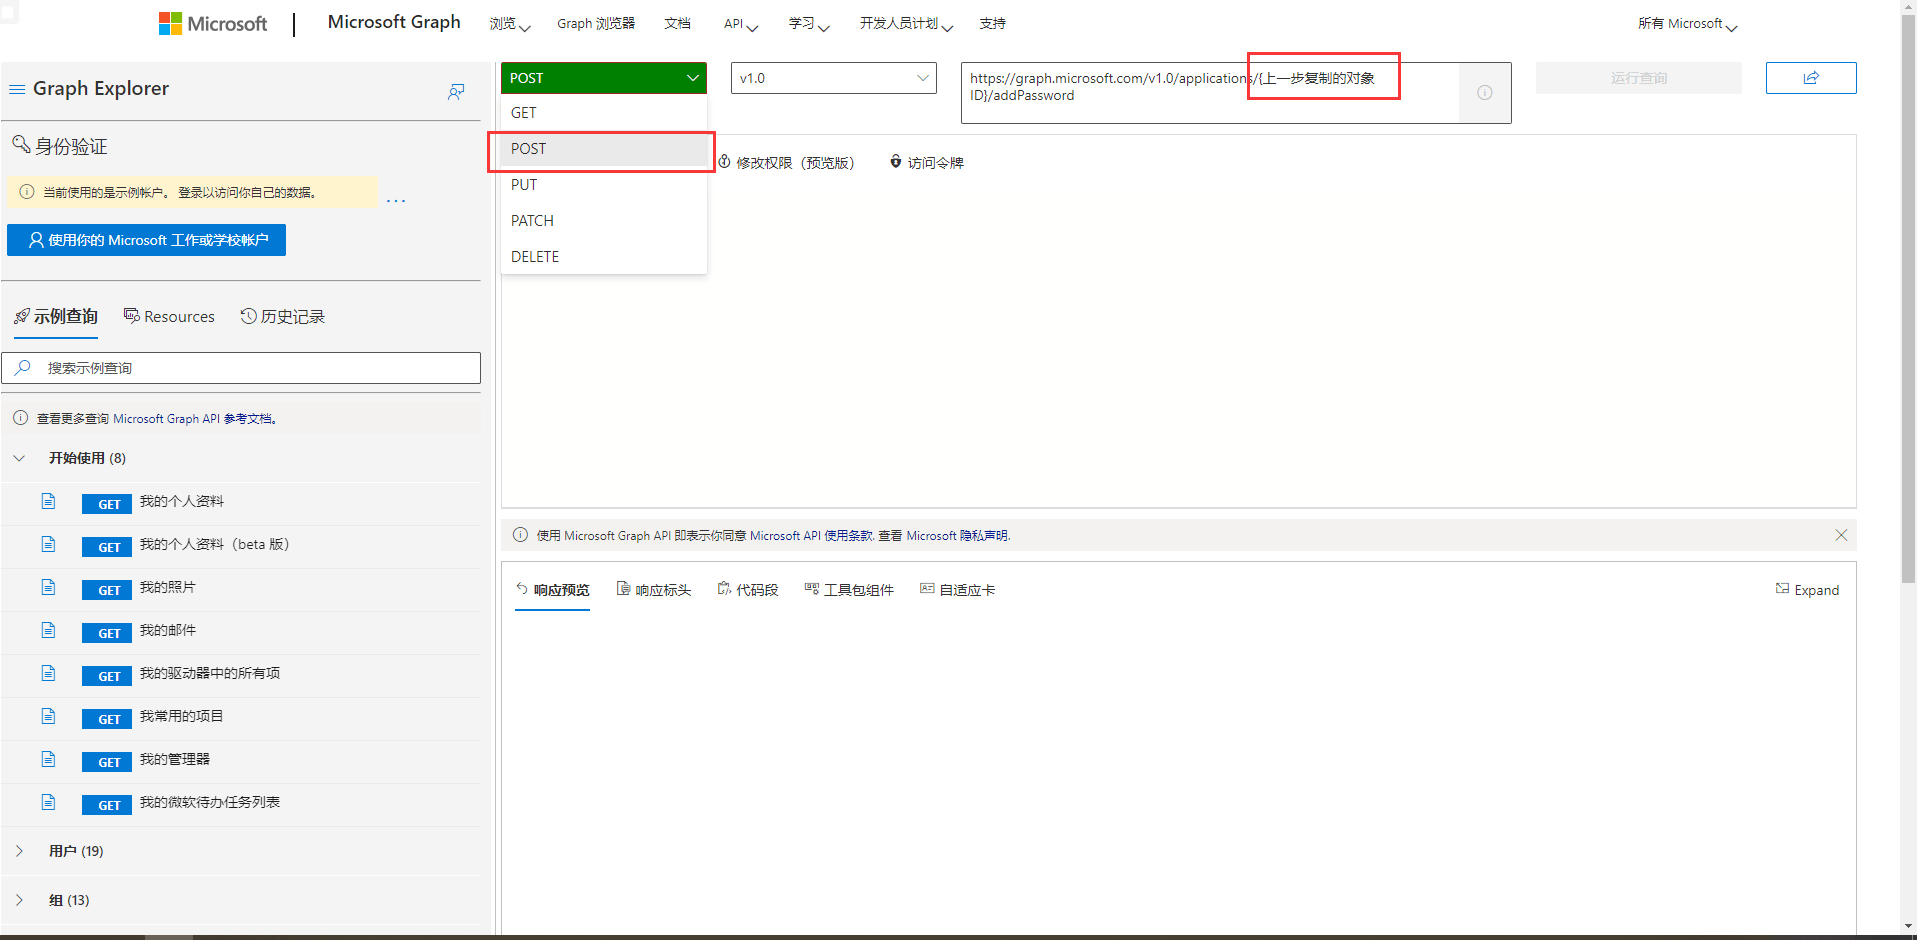
Task: Run the GET 我的邮件 sample query
Action: 240,631
